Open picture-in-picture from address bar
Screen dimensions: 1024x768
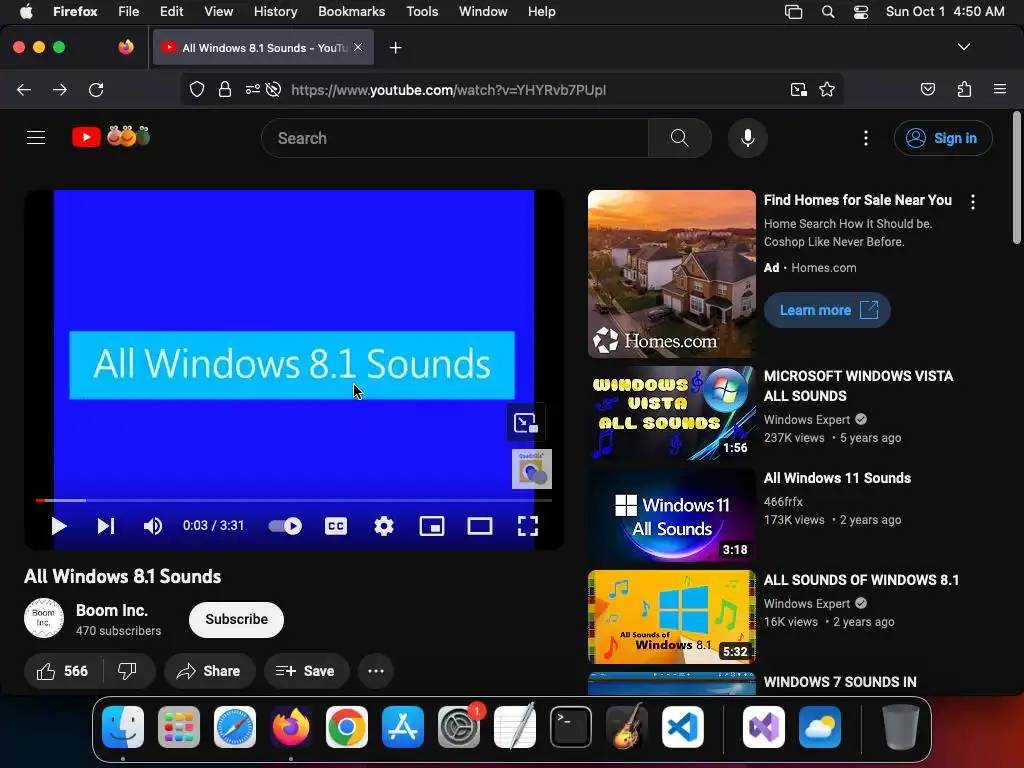coord(798,89)
